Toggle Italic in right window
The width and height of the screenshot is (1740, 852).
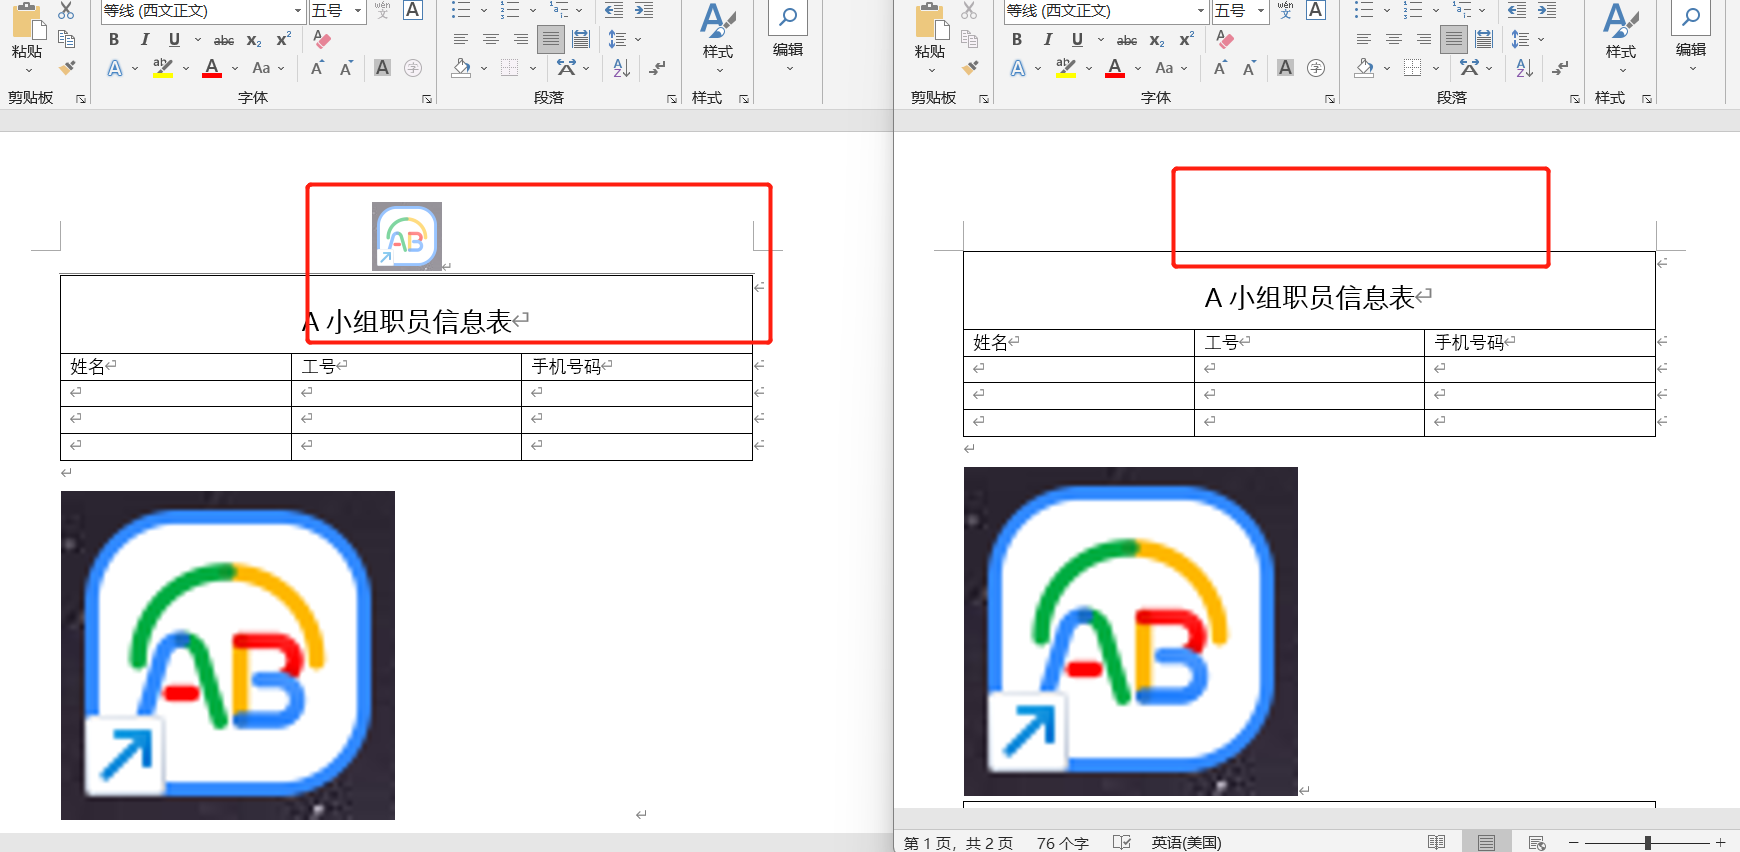[x=1047, y=39]
